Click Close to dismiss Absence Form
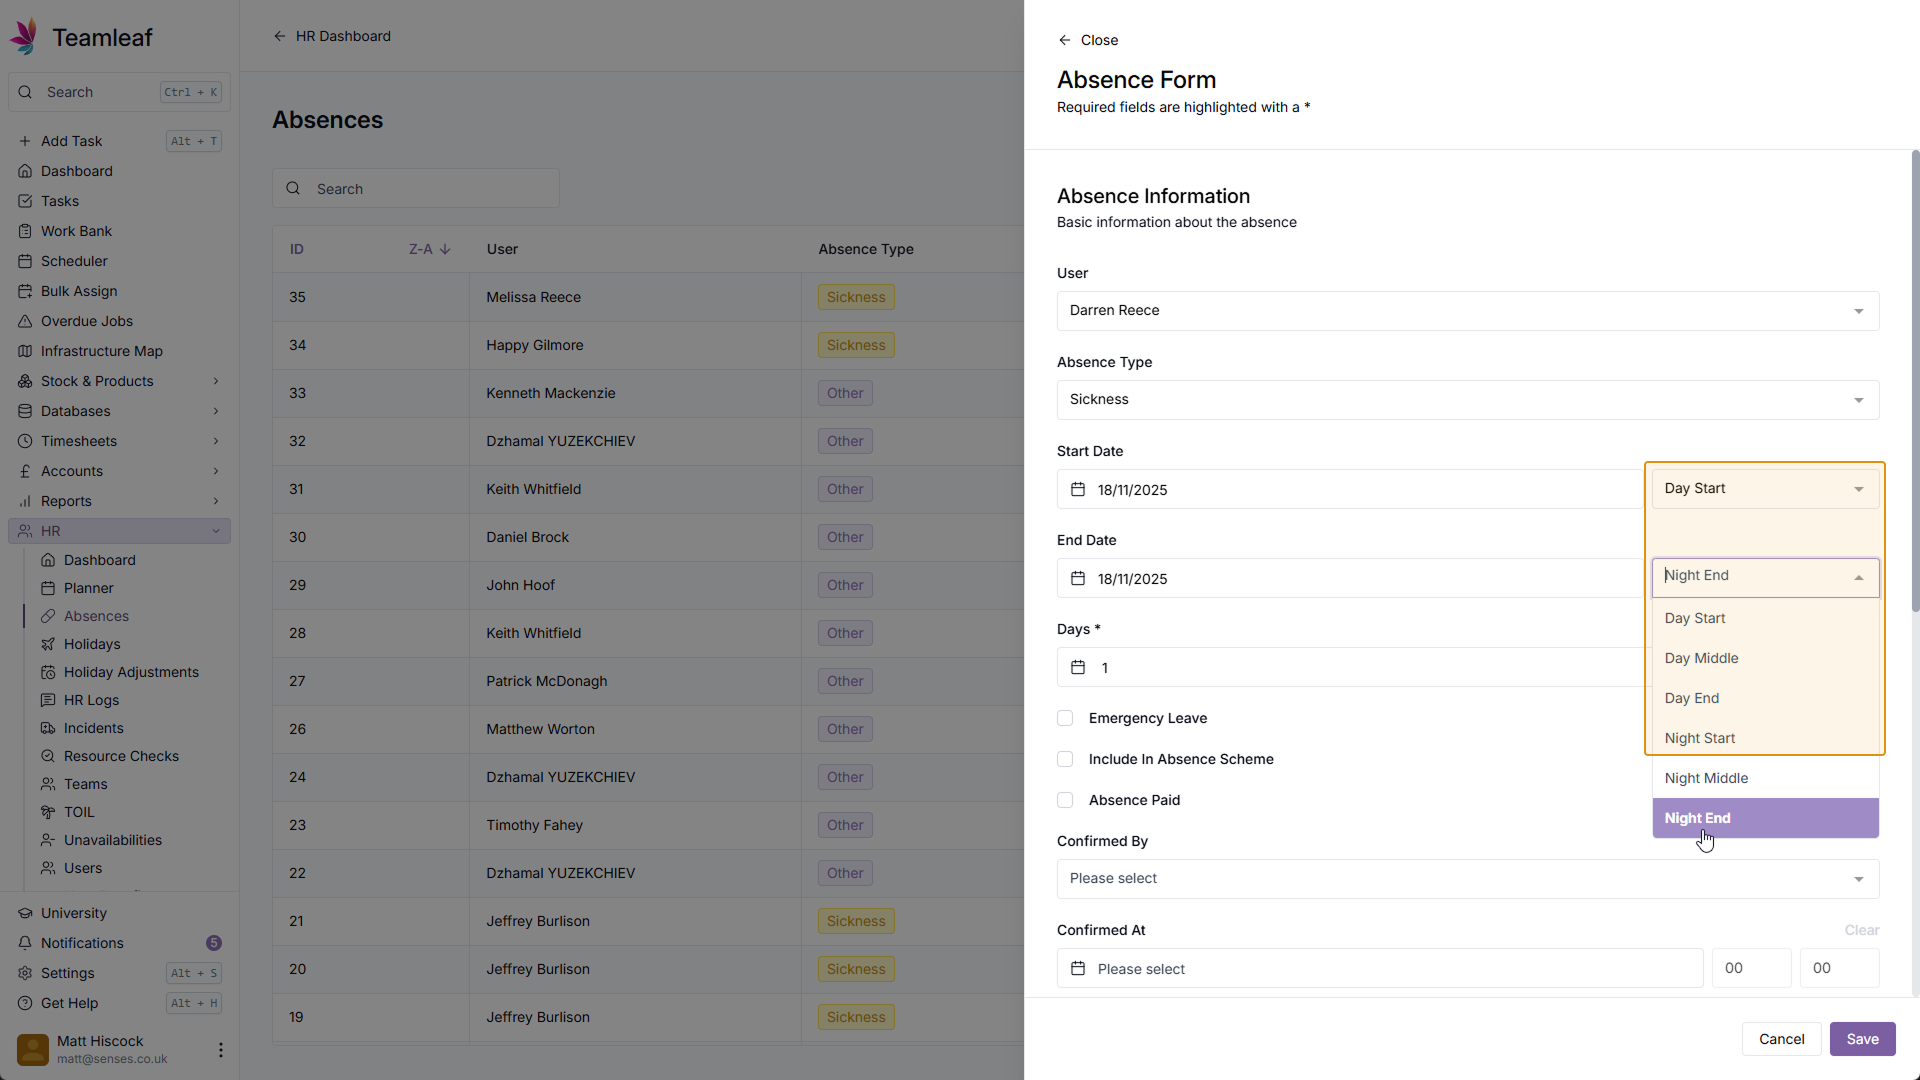Image resolution: width=1920 pixels, height=1080 pixels. coord(1088,40)
